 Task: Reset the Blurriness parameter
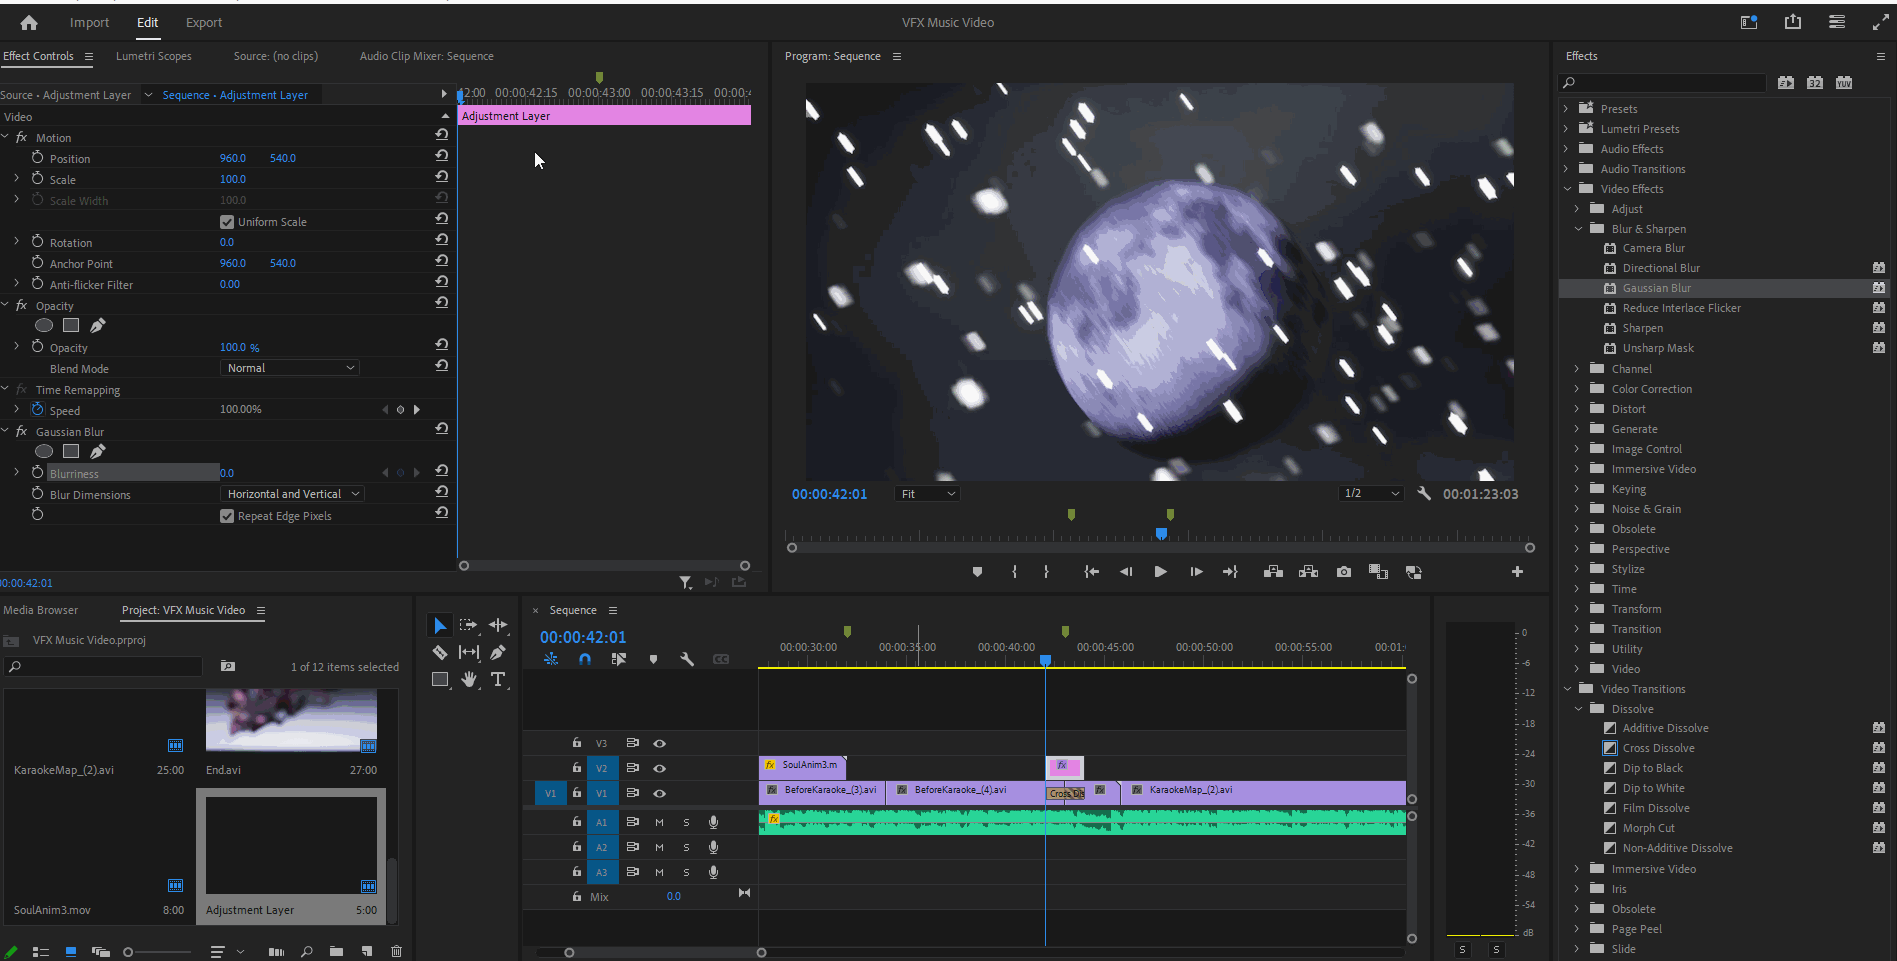(441, 471)
